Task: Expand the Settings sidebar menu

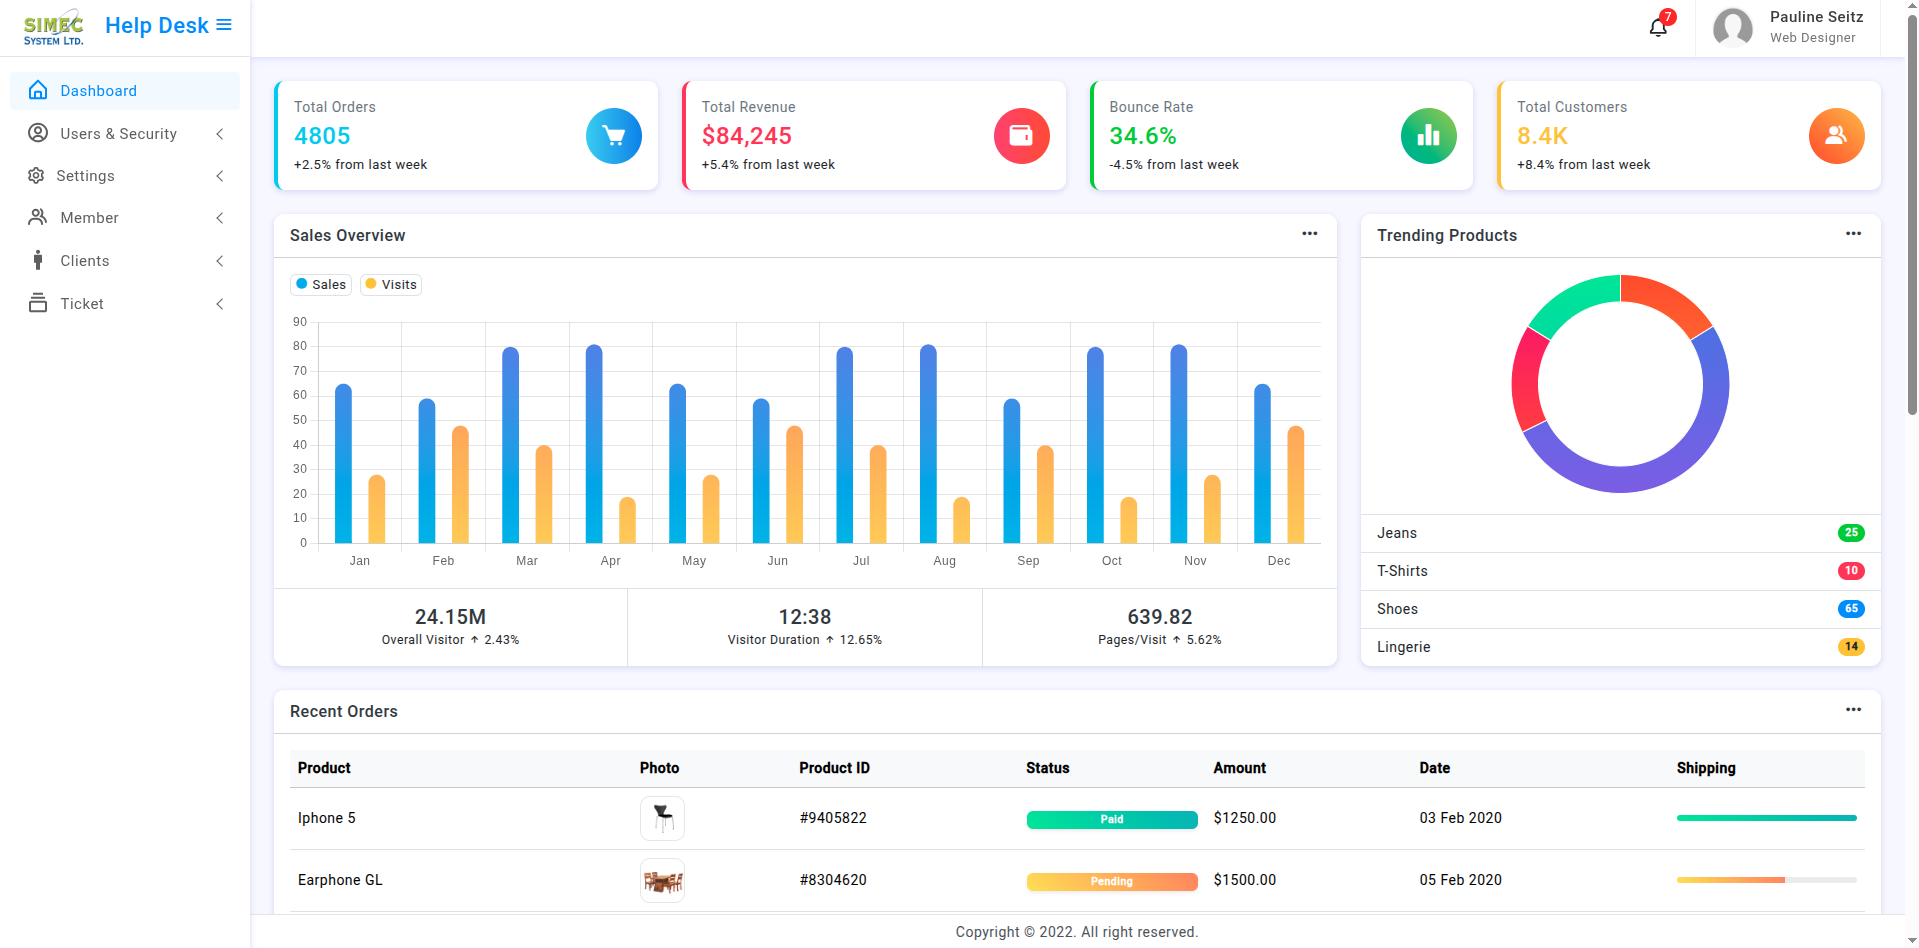Action: [x=125, y=176]
